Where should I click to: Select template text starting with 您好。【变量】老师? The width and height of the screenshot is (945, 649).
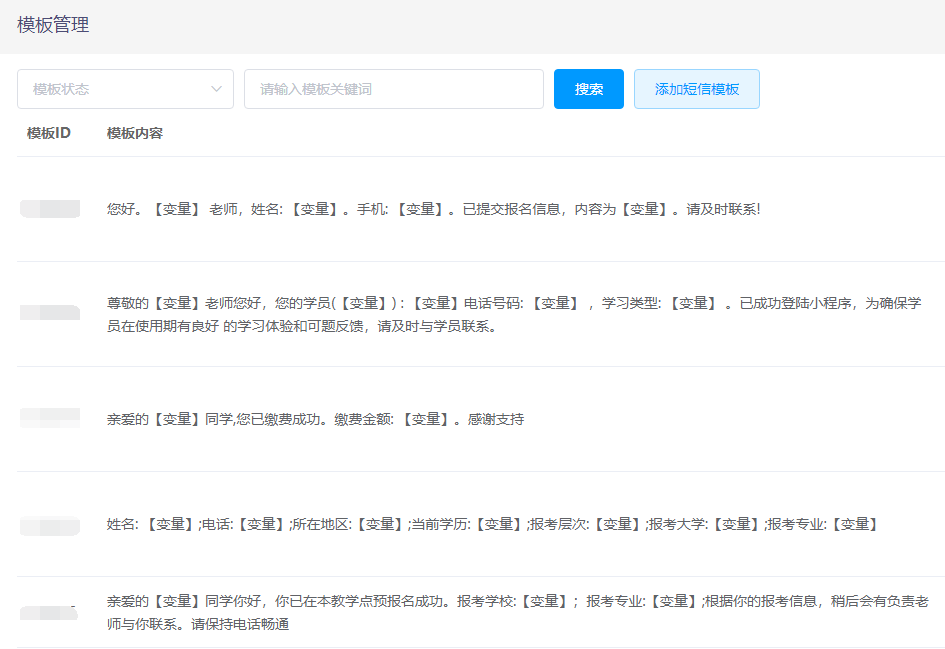pos(433,209)
